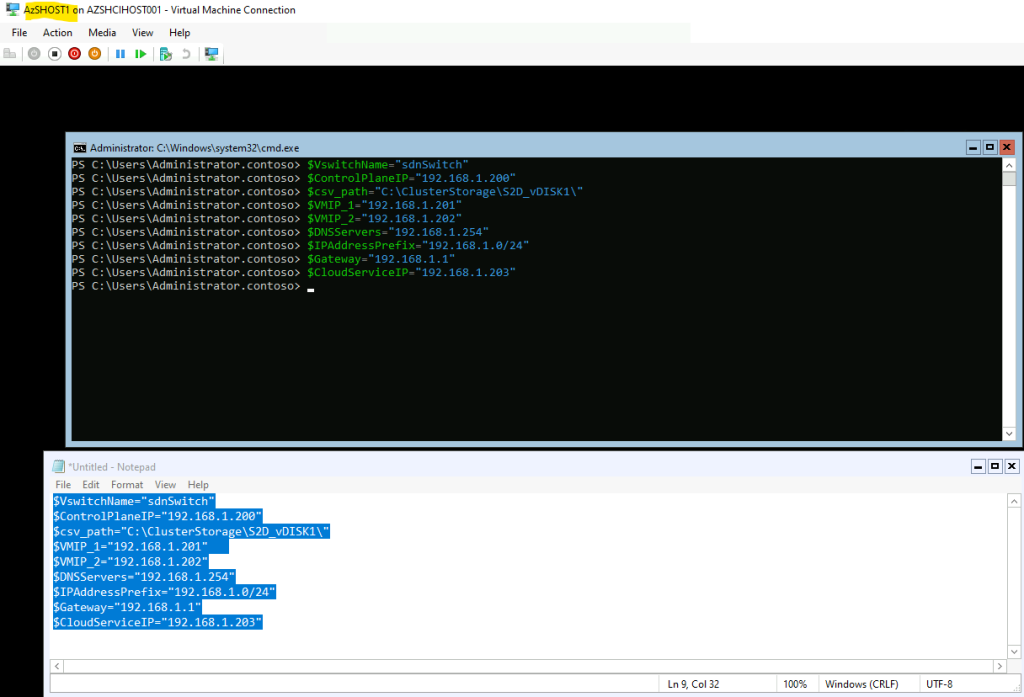Open the VM Connection Help menu
The width and height of the screenshot is (1024, 697).
pos(180,33)
